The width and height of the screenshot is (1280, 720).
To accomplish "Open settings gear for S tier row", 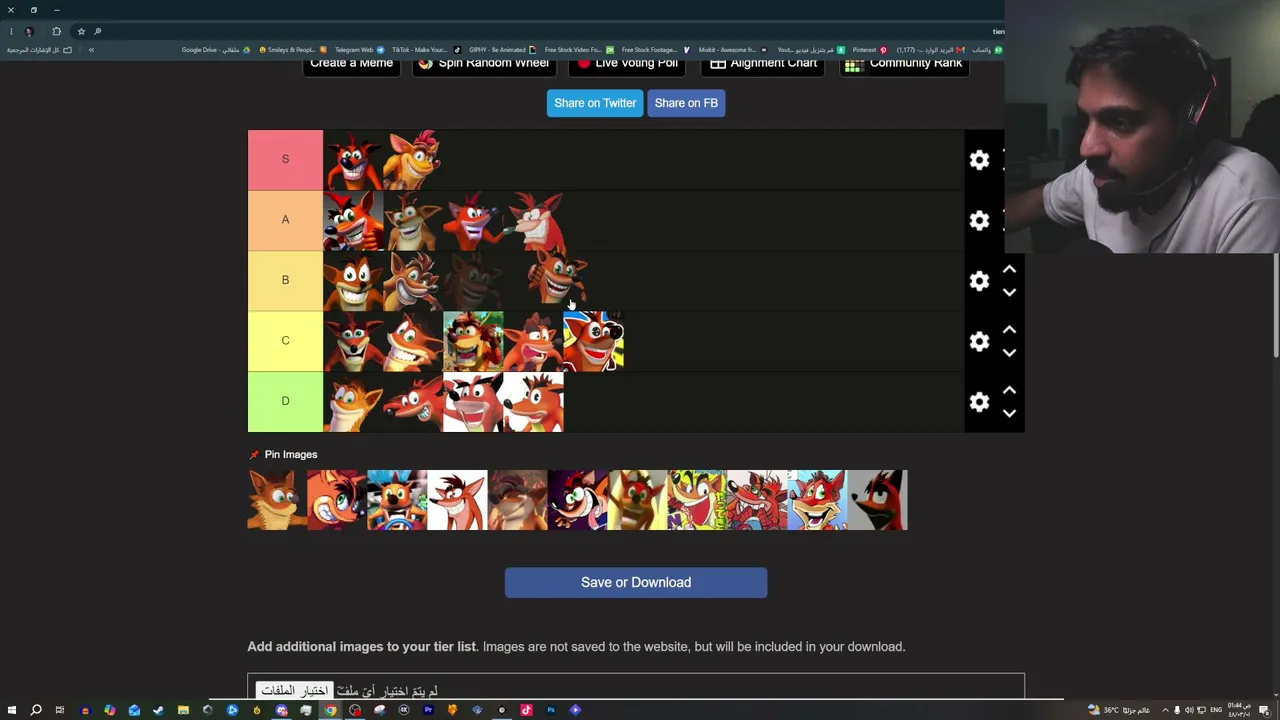I will (x=979, y=160).
